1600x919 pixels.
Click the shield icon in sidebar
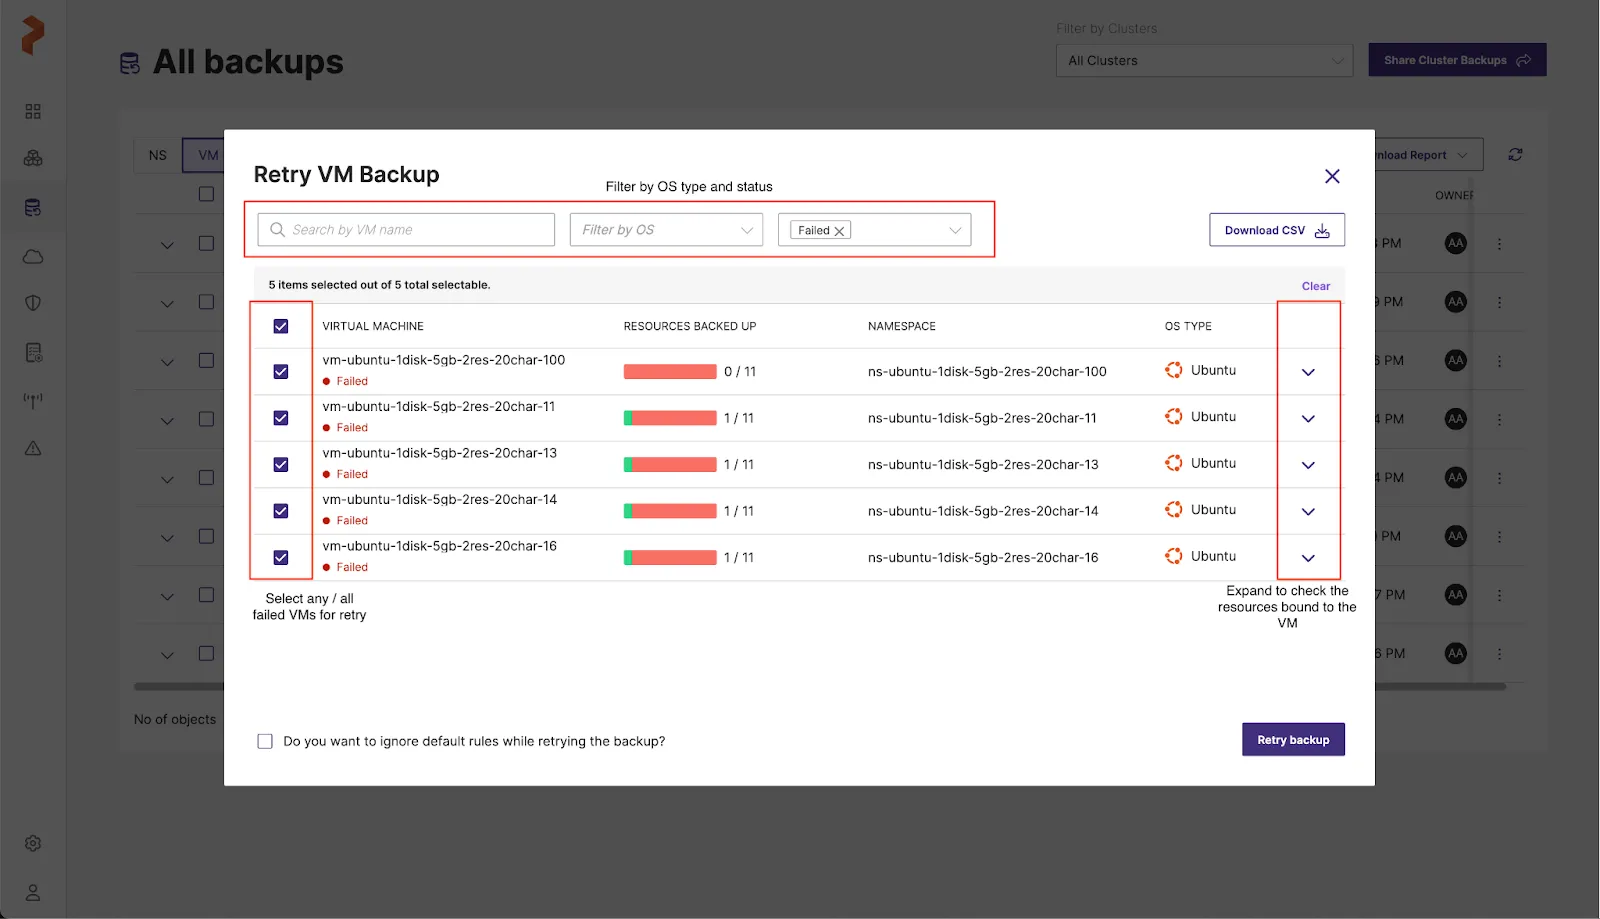point(33,303)
